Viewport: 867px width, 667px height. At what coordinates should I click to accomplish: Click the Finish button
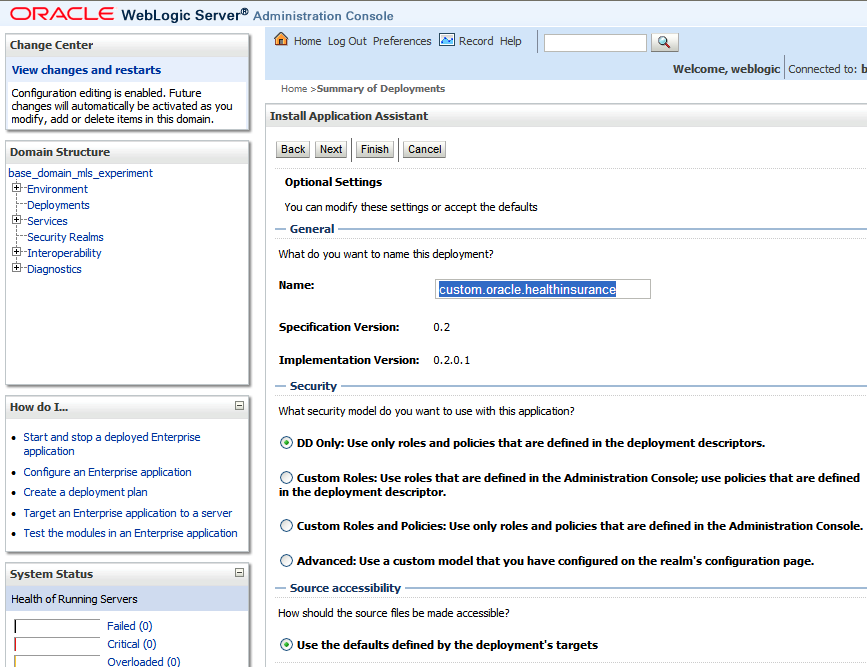coord(375,149)
